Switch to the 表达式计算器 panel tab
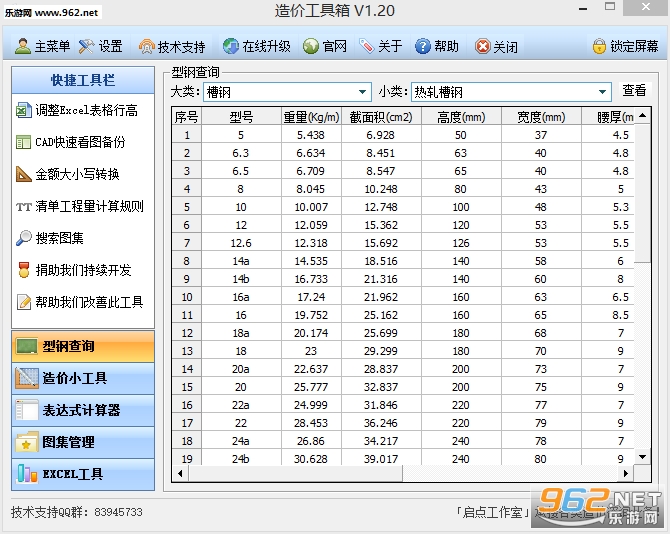The image size is (670, 534). click(83, 410)
